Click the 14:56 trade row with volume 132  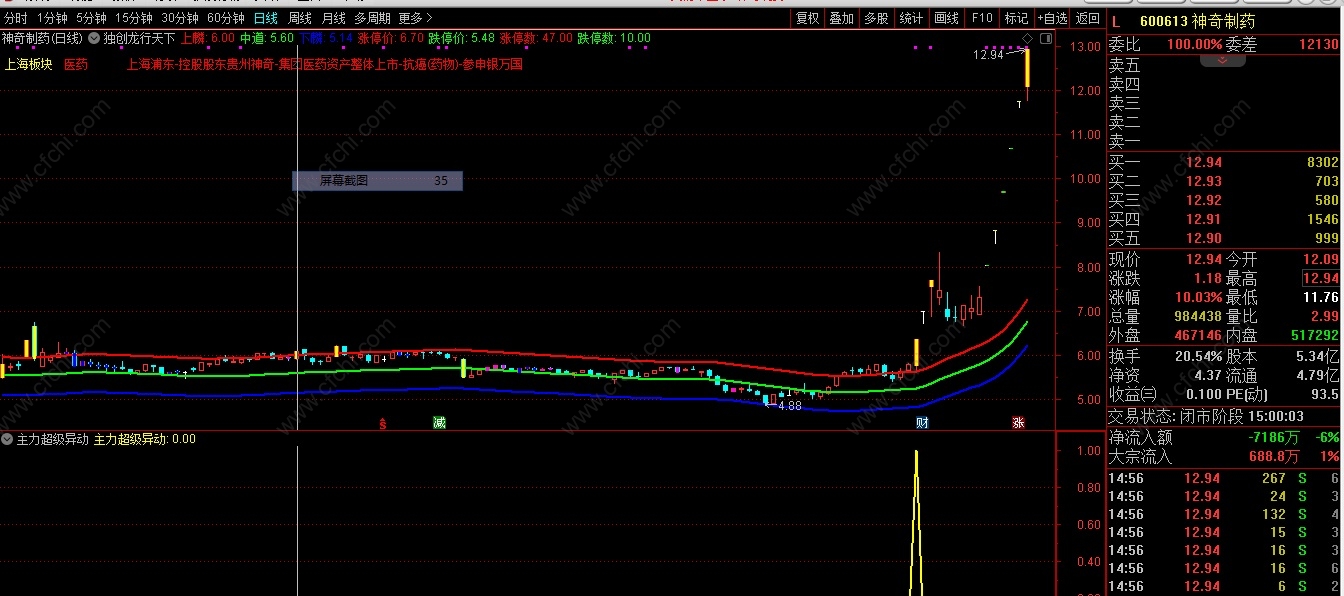1224,514
